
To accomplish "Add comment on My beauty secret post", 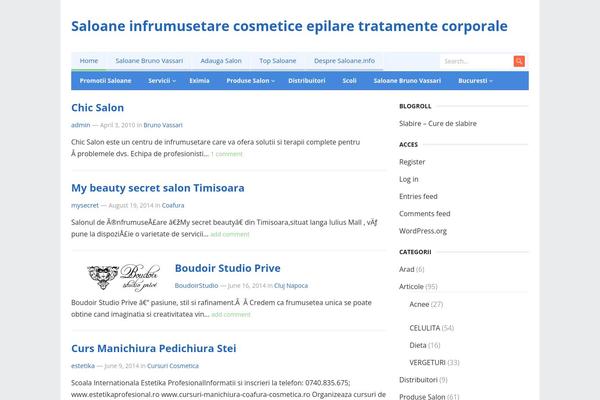I will point(230,234).
